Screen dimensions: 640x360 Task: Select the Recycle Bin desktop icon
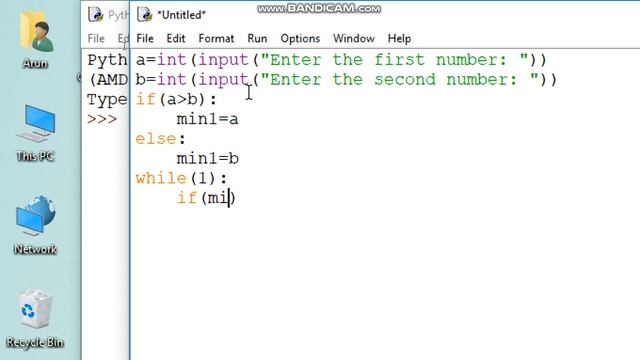click(35, 319)
